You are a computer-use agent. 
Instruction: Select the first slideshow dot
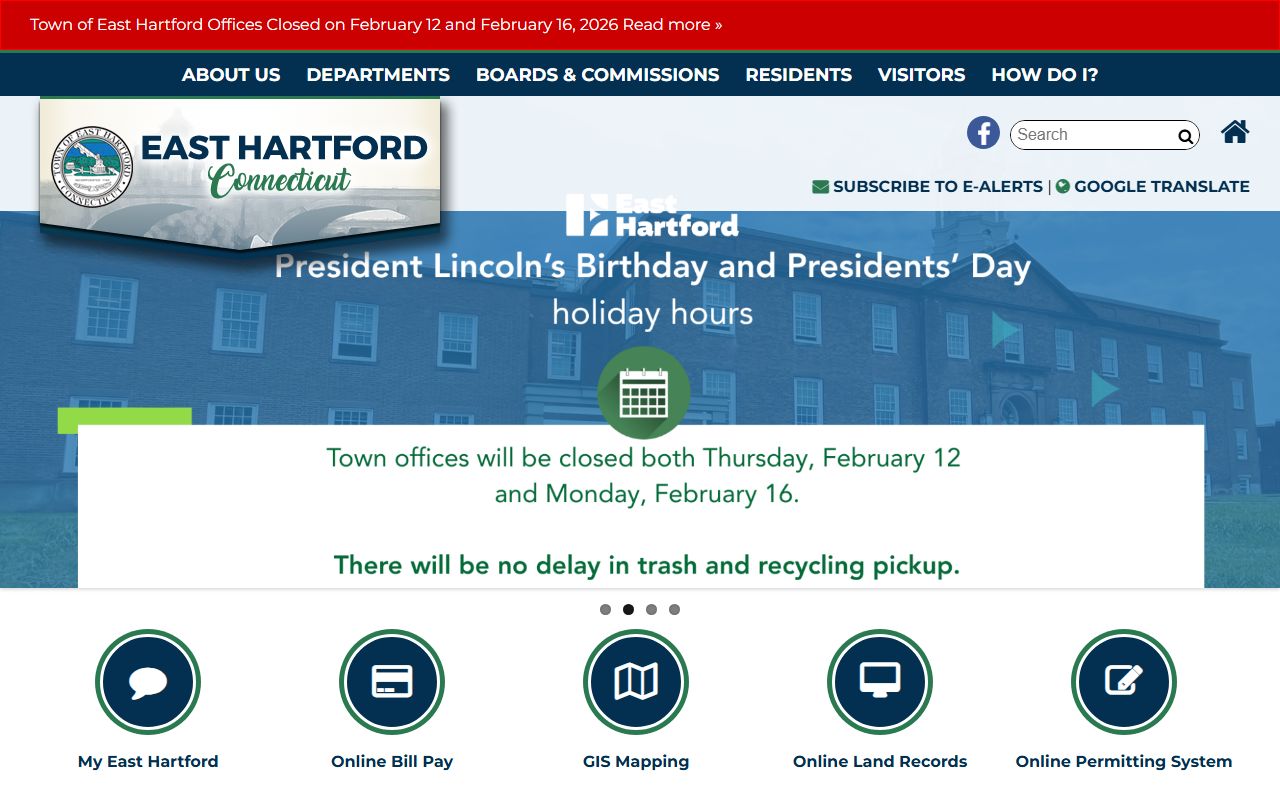pos(605,609)
